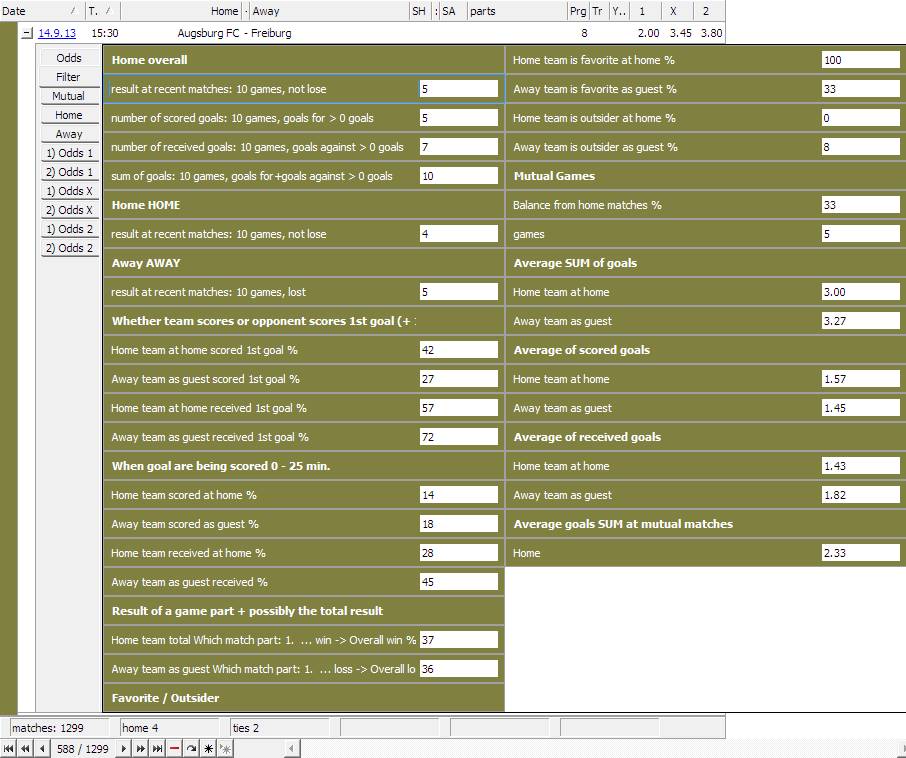Screen dimensions: 906x758
Task: Edit 'Home team received at home %' field
Action: tap(459, 553)
